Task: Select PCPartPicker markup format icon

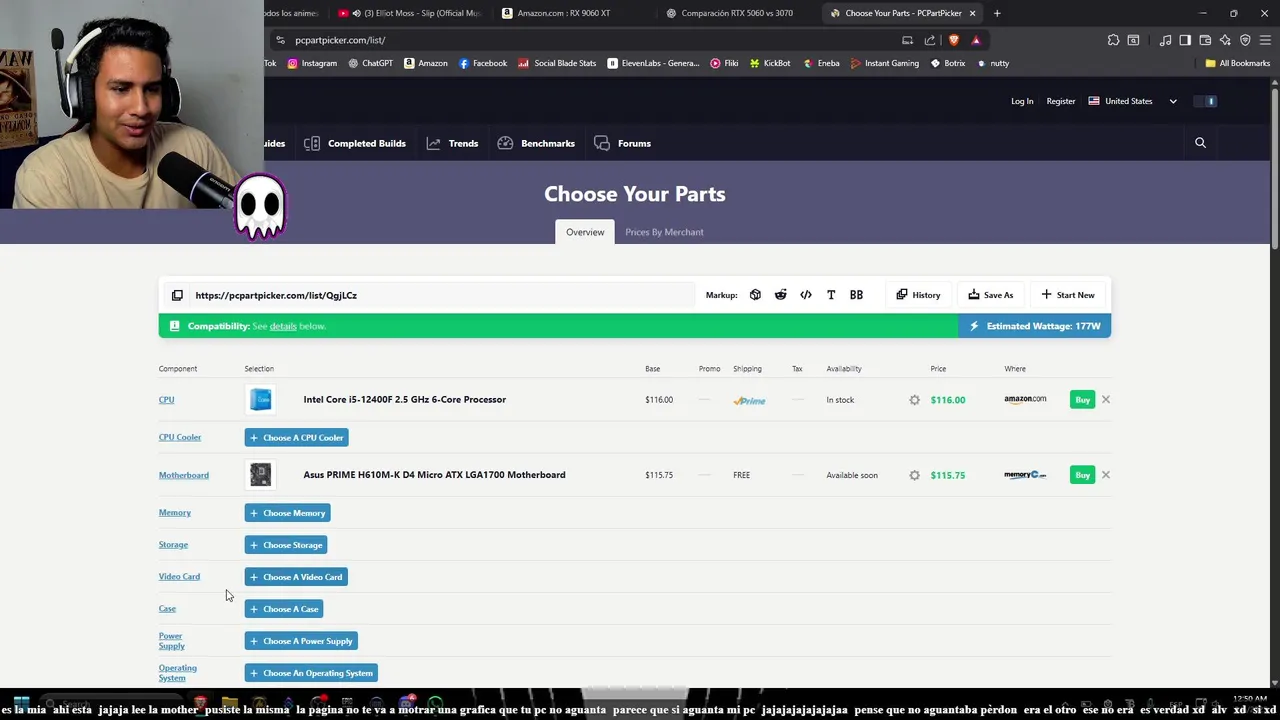Action: 755,295
